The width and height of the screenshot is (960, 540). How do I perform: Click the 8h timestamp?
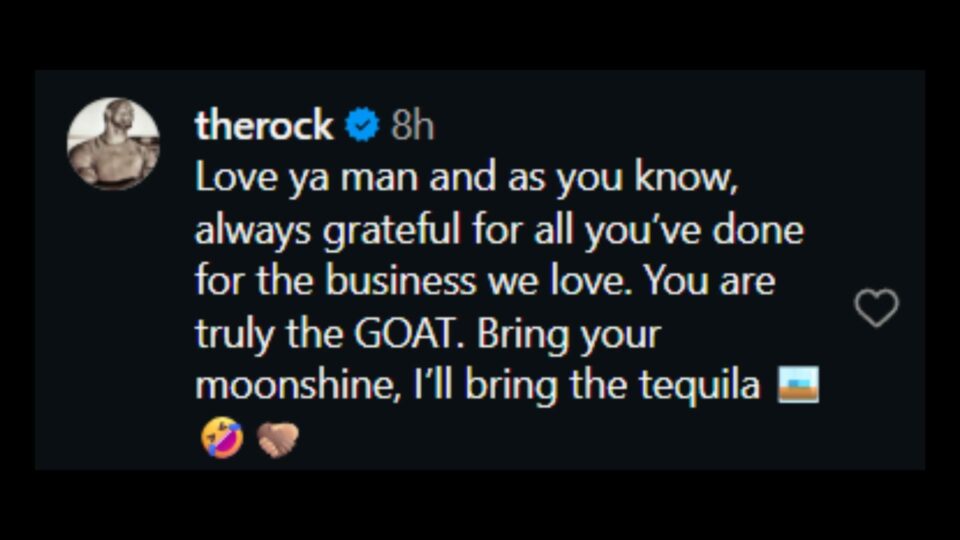[412, 126]
